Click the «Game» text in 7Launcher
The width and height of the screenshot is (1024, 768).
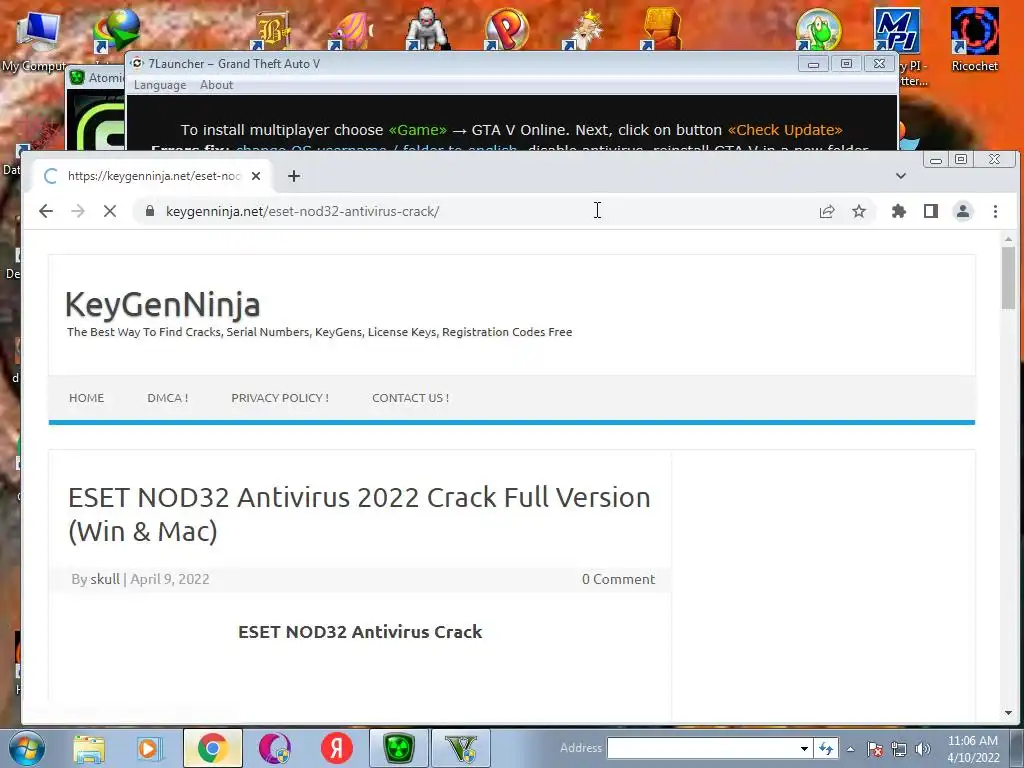(417, 130)
